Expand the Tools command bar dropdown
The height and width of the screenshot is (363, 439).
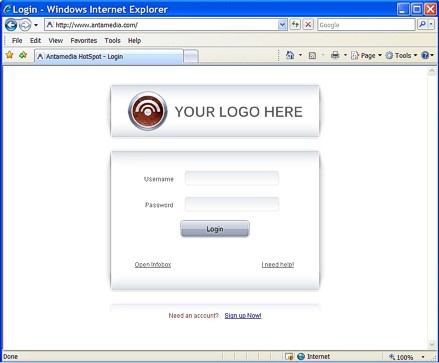[x=401, y=56]
